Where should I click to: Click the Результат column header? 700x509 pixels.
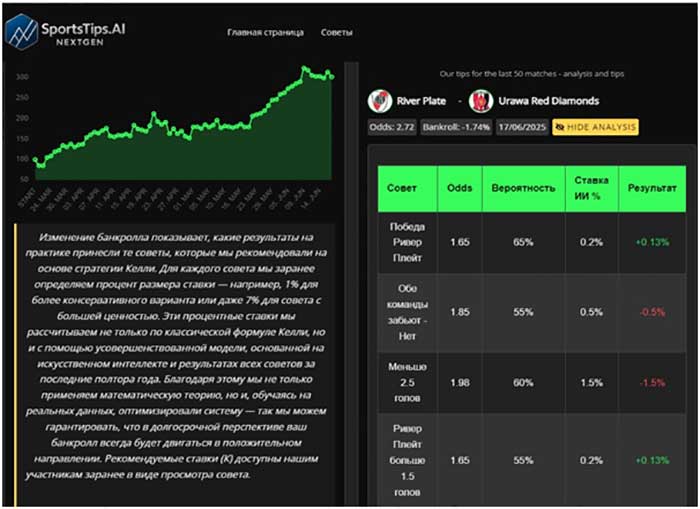click(x=651, y=188)
